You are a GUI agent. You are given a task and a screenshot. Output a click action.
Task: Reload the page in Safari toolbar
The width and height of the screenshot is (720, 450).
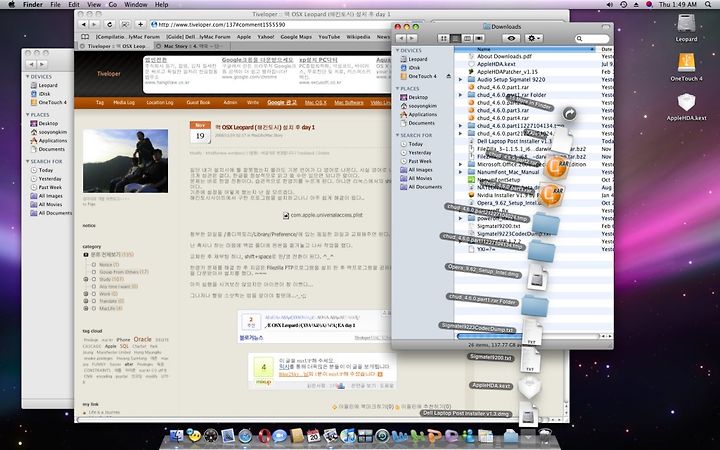(109, 24)
